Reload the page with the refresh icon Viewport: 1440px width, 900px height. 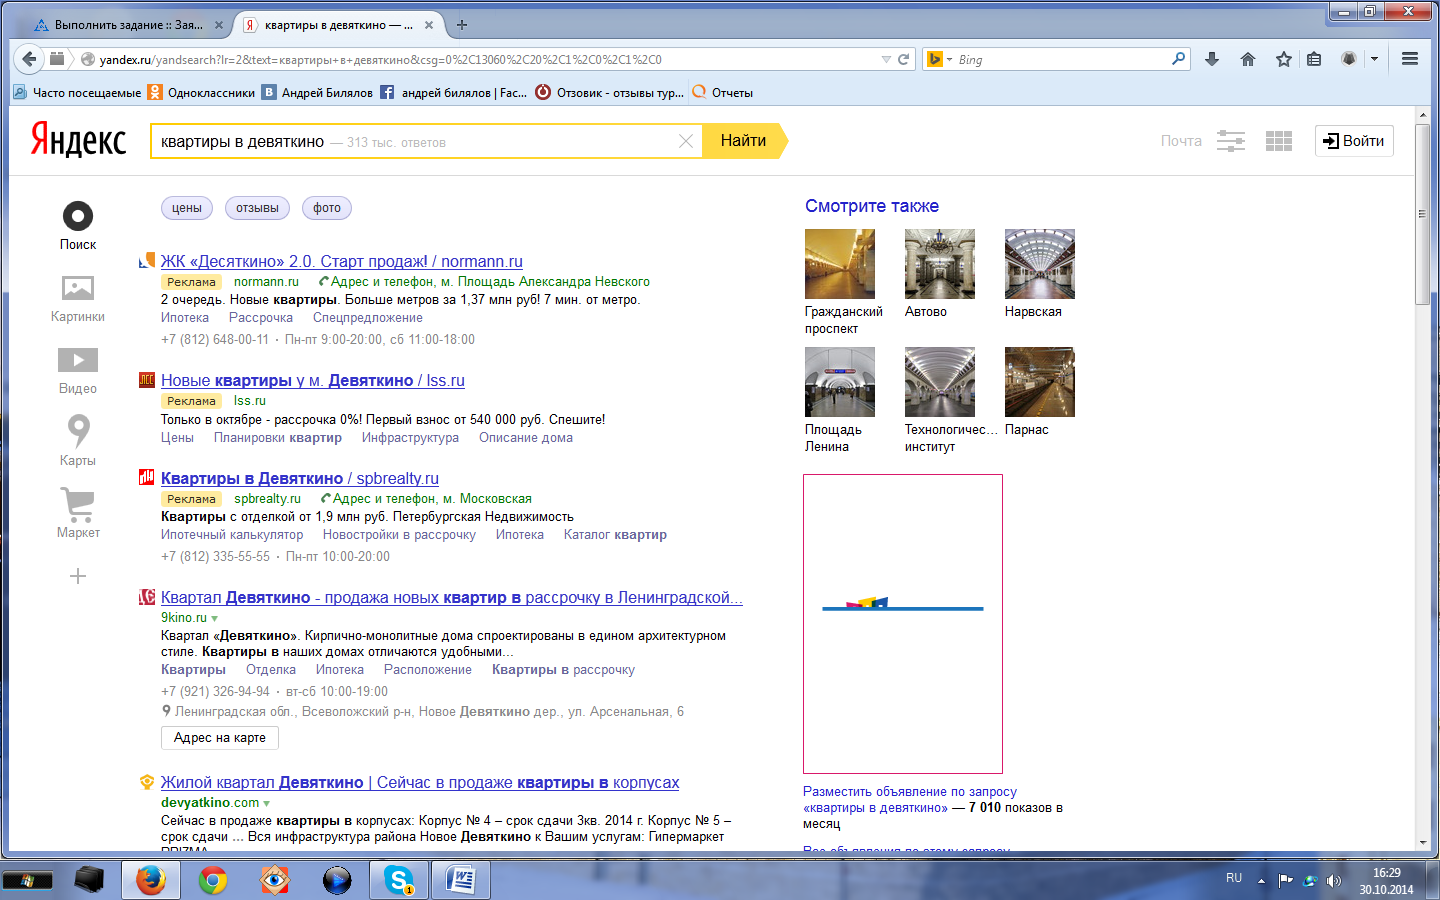(x=904, y=59)
